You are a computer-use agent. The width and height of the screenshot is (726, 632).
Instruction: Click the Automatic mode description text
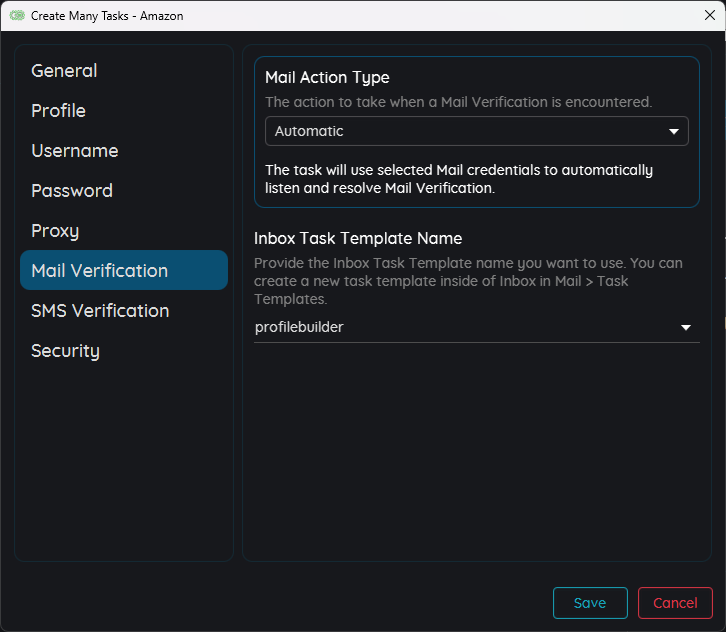coord(459,179)
